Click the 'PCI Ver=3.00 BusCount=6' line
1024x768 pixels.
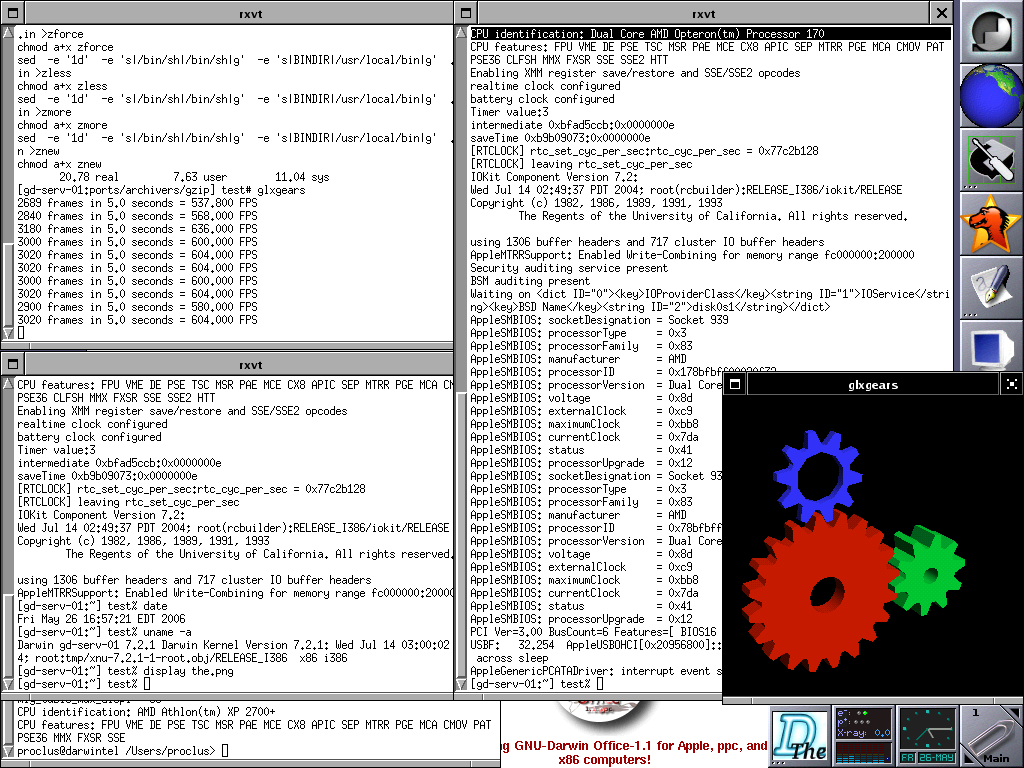(593, 632)
